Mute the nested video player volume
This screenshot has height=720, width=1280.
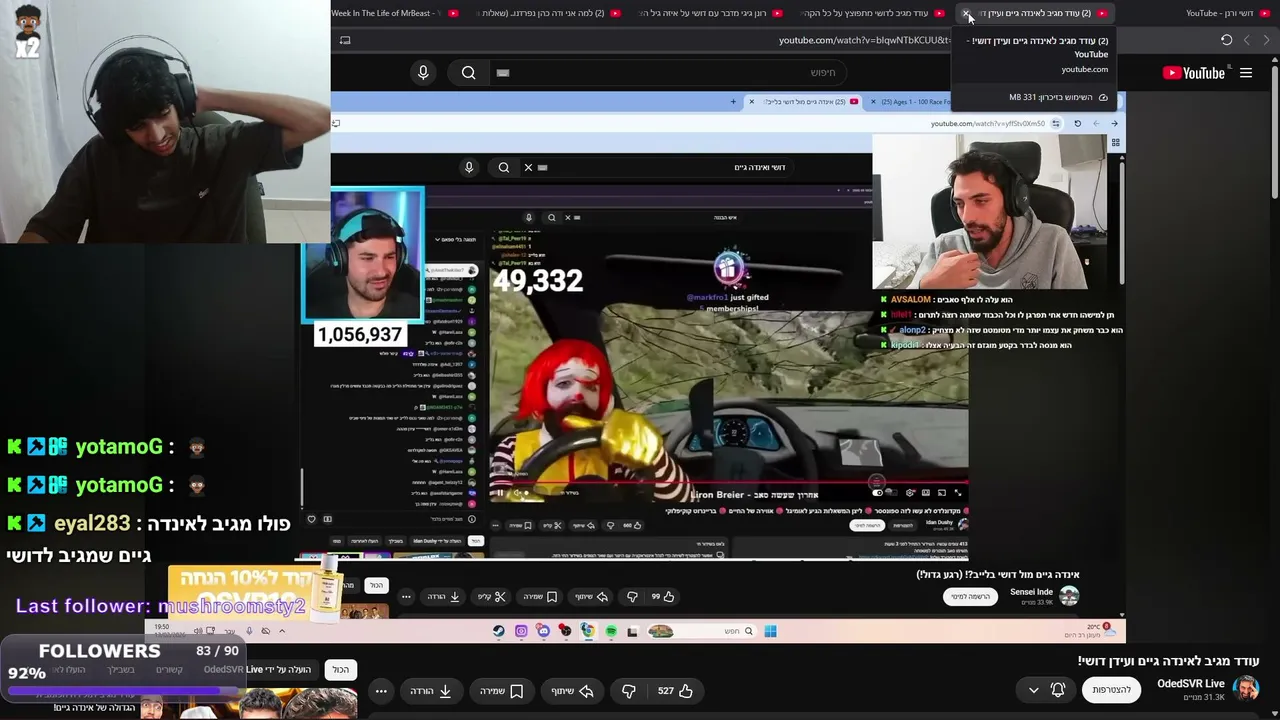pos(518,493)
